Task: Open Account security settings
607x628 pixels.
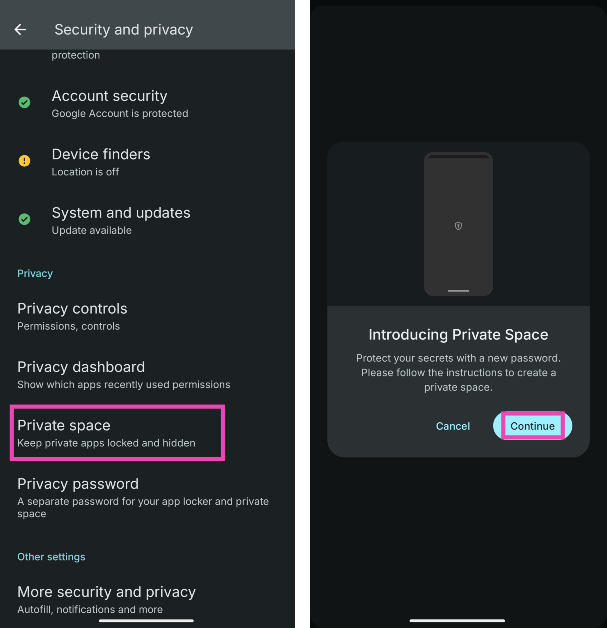Action: click(x=110, y=103)
